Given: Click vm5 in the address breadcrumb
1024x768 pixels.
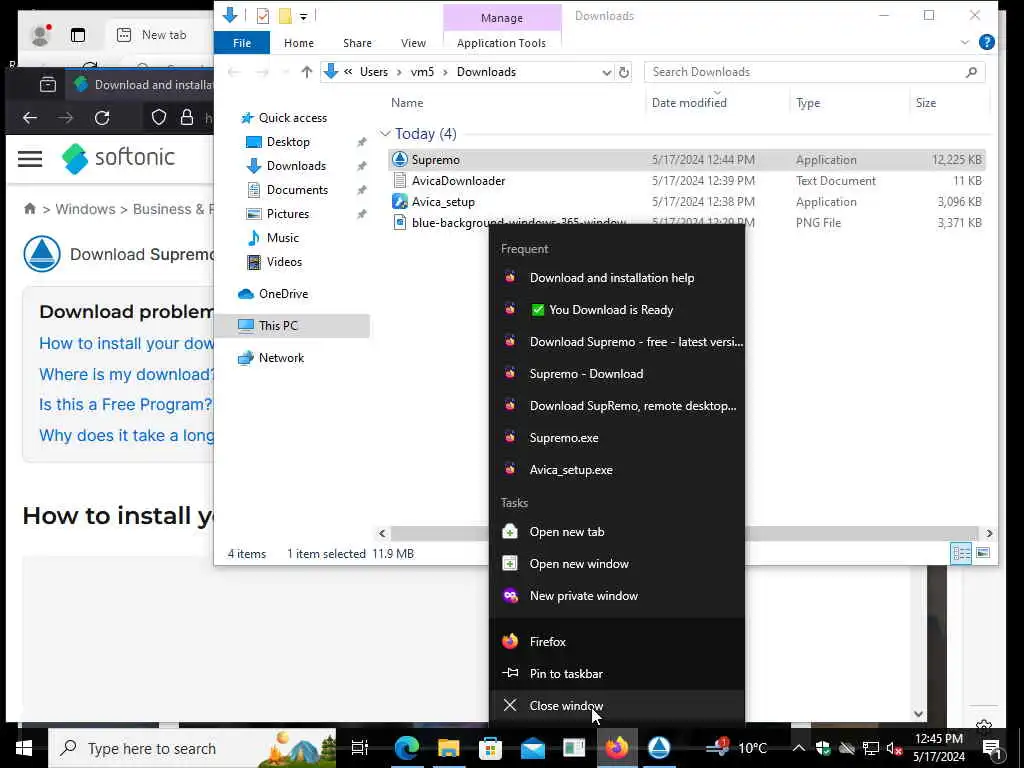Looking at the screenshot, I should click(x=422, y=72).
